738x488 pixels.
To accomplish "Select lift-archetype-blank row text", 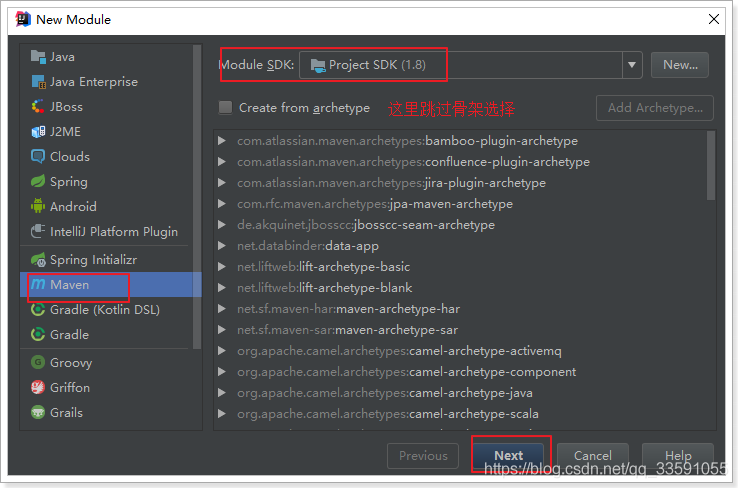I will pos(325,288).
